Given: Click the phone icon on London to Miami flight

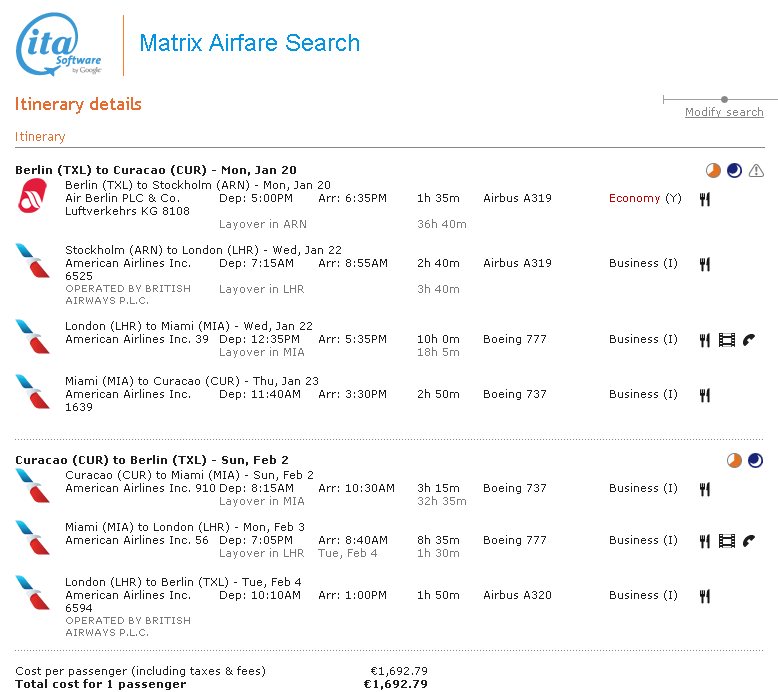Looking at the screenshot, I should pyautogui.click(x=748, y=340).
